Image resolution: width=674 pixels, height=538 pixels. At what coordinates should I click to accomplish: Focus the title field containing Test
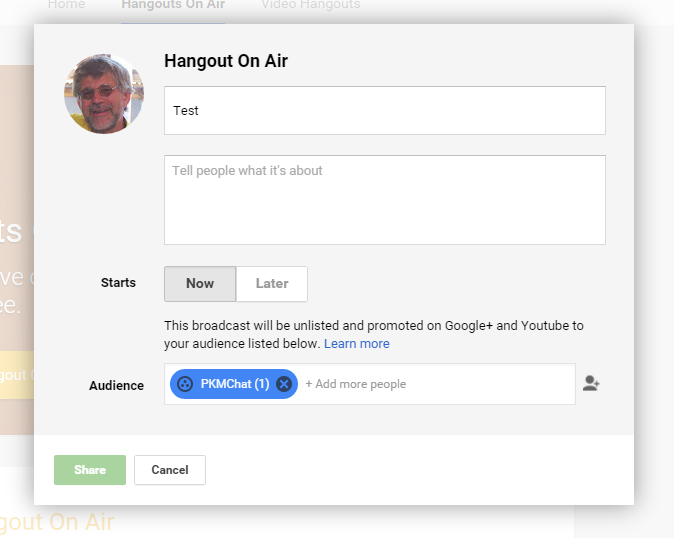385,111
